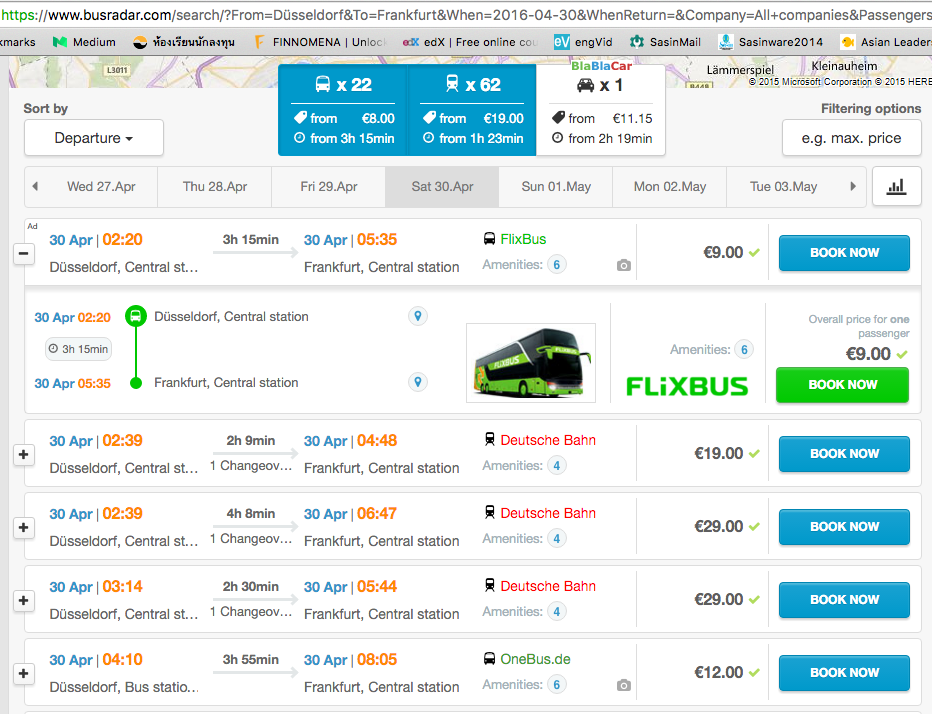
Task: Open the Sasinware2014 bookmark
Action: tap(770, 42)
